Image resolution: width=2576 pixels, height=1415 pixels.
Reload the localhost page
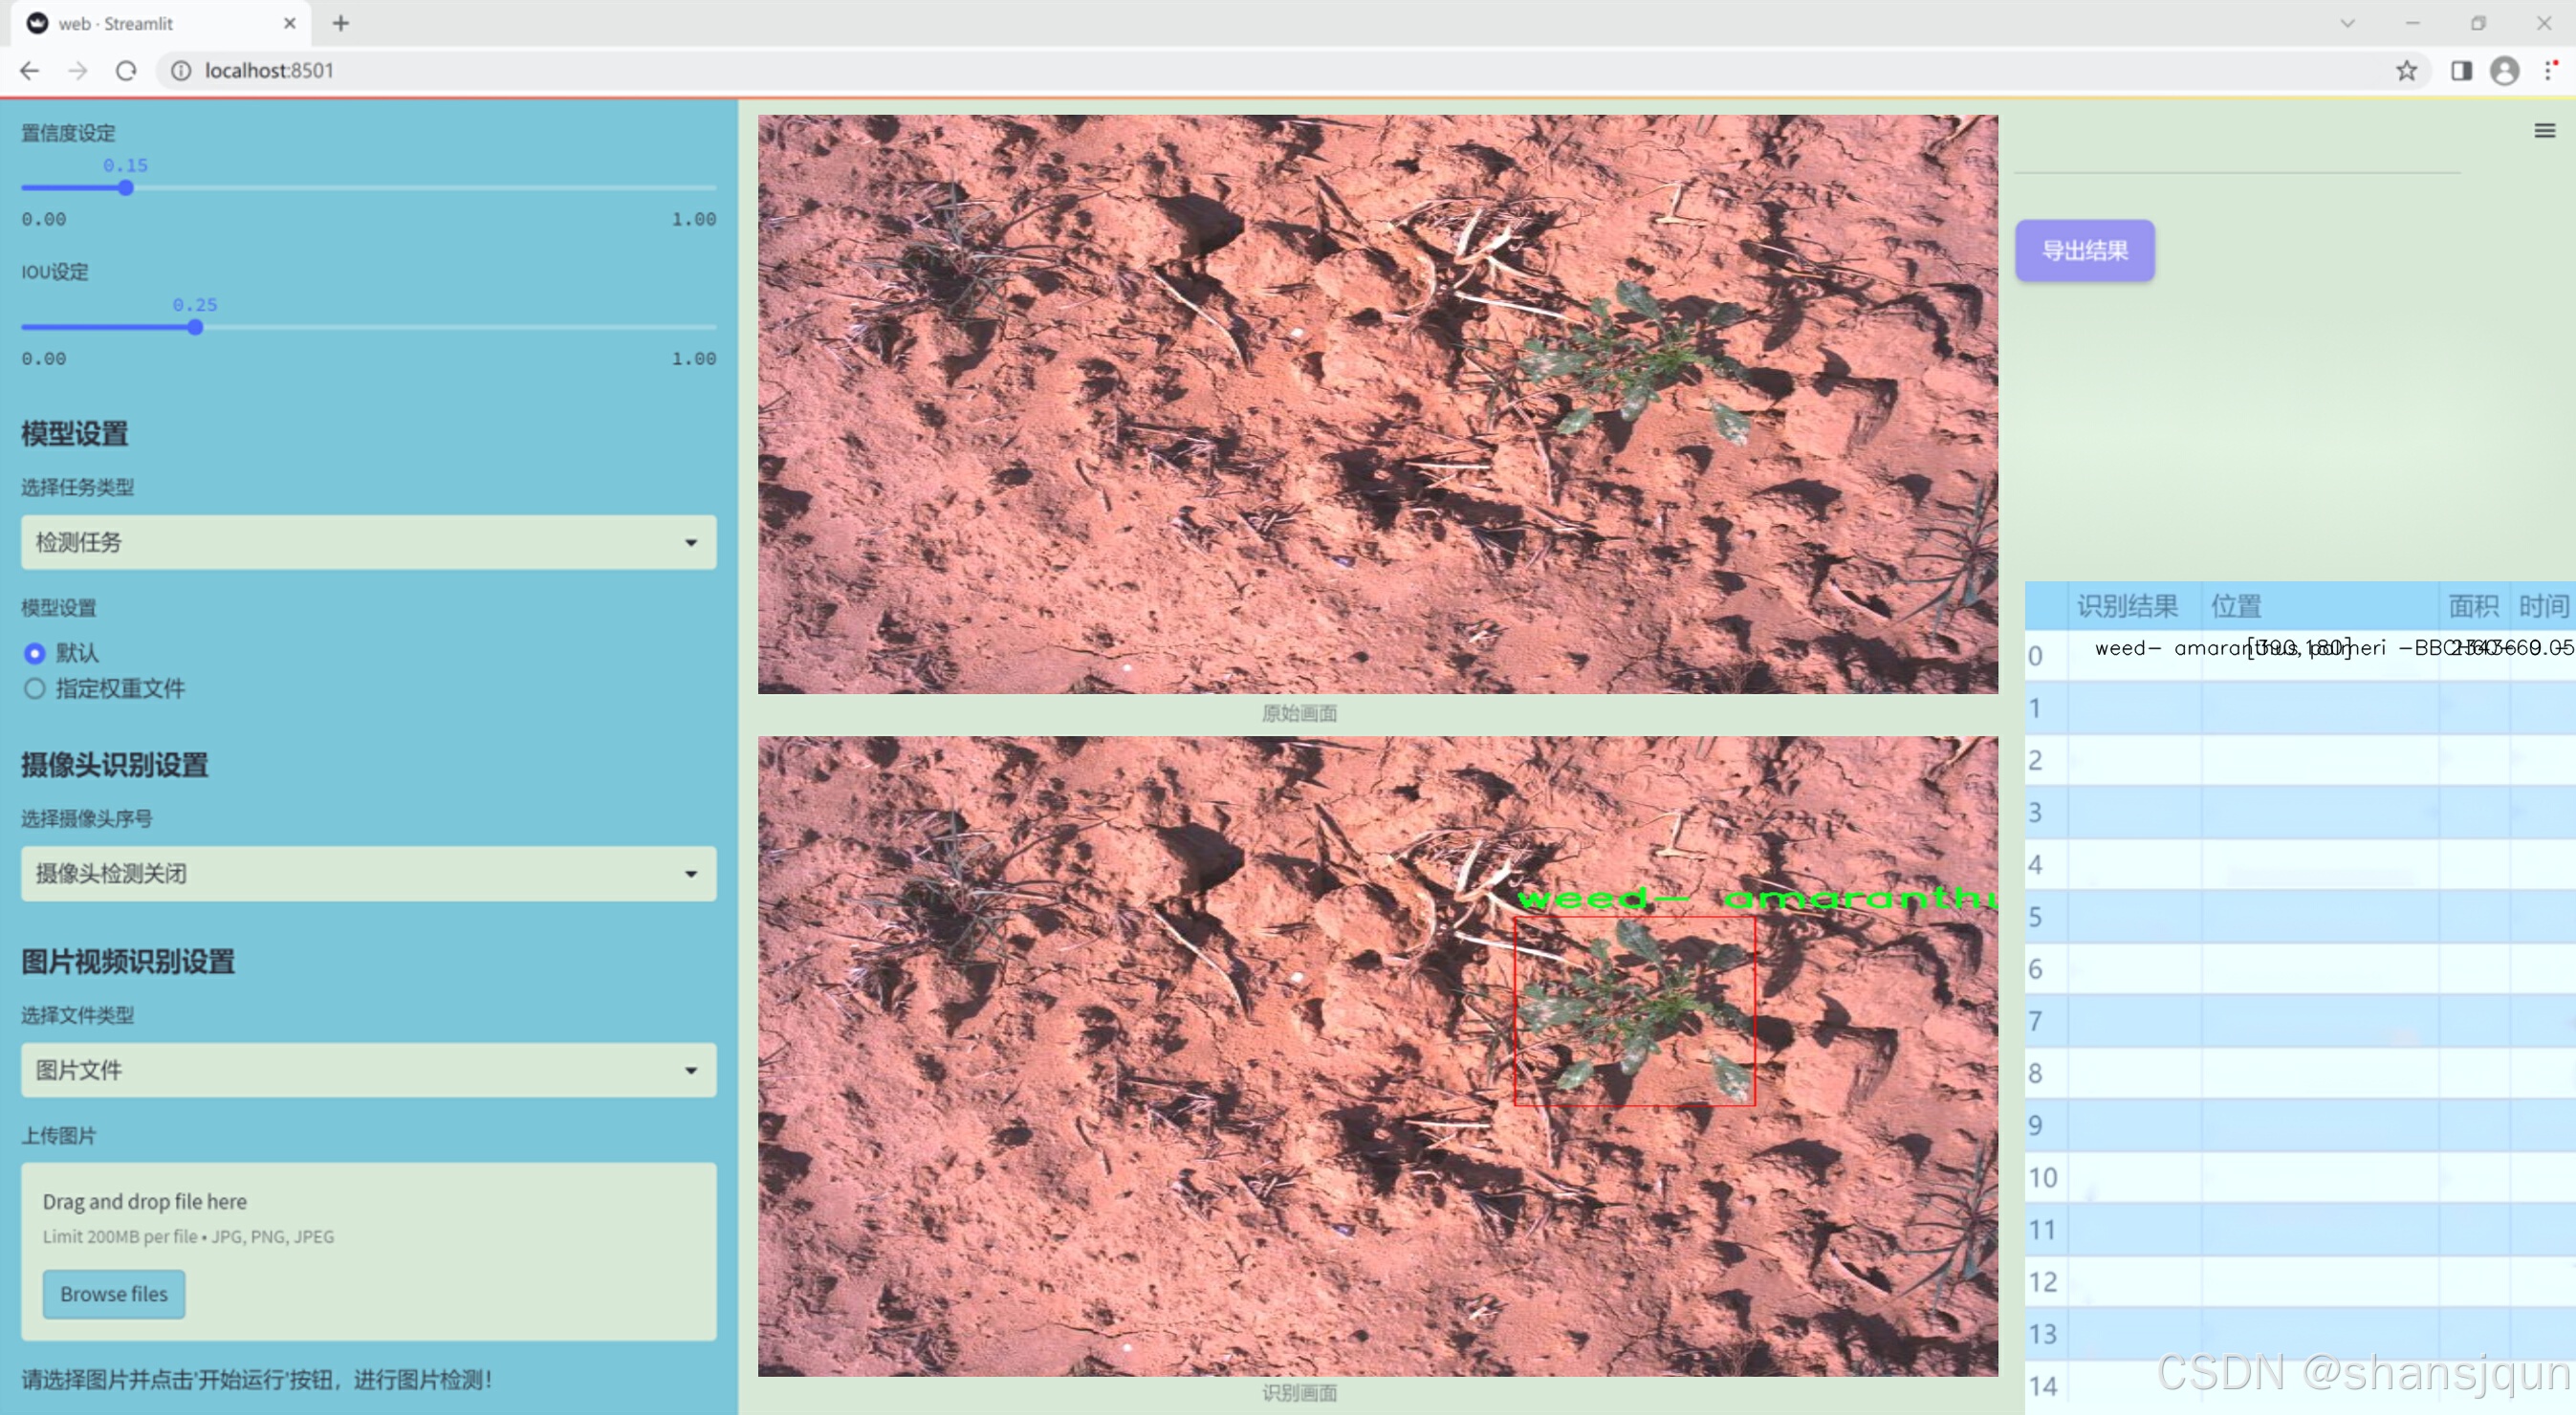126,71
